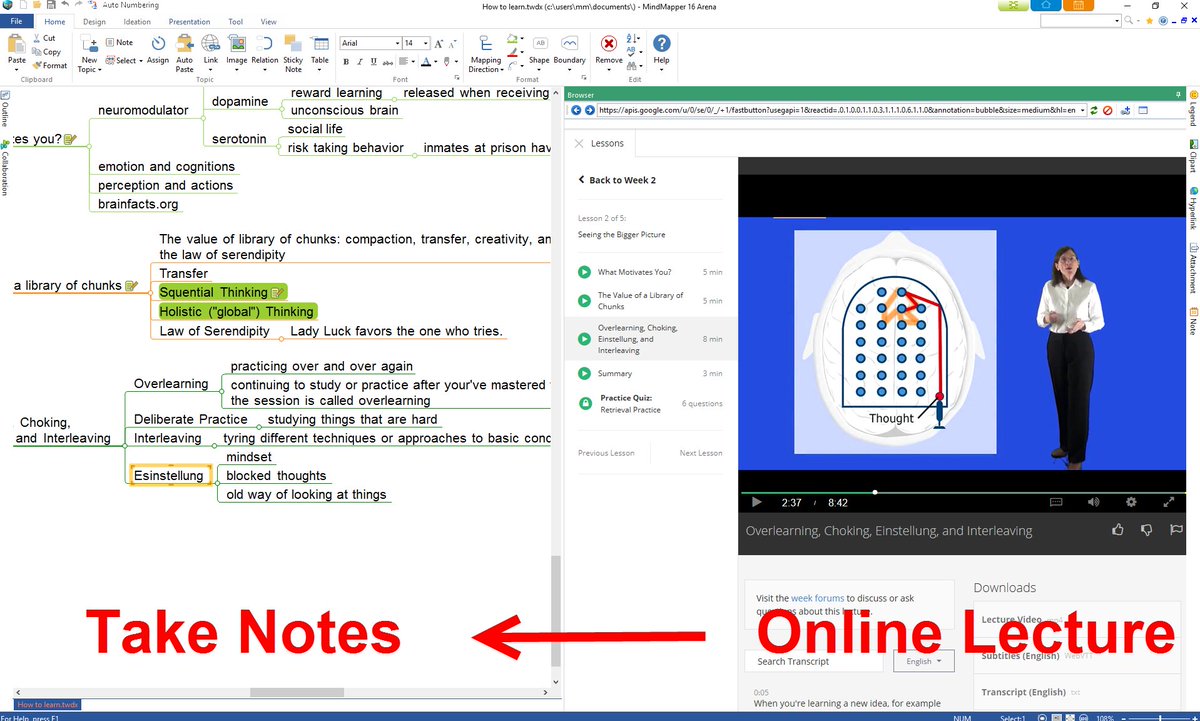Viewport: 1200px width, 721px height.
Task: Click the Shape tool
Action: [540, 51]
